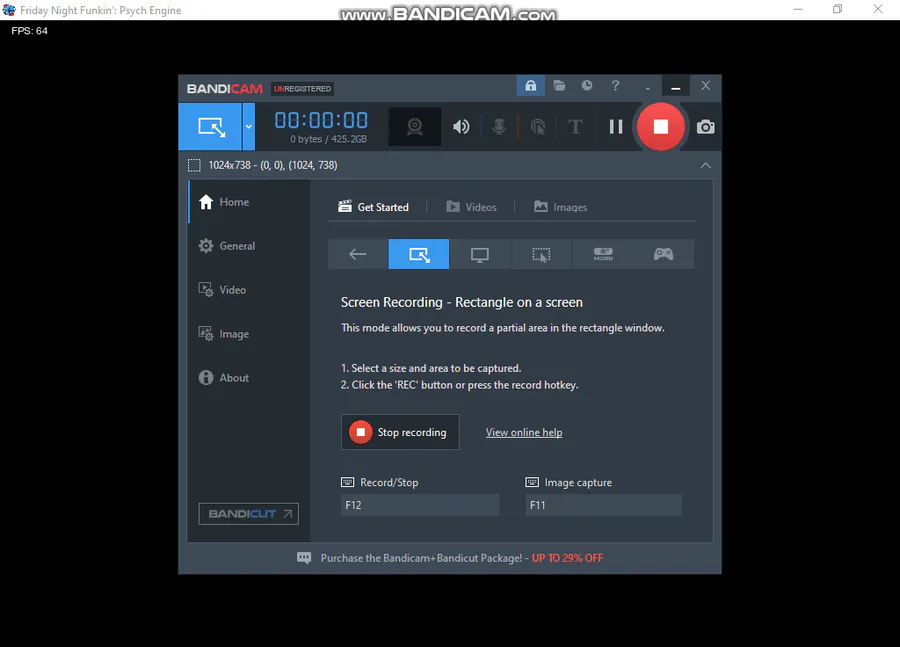Click the 'Screen Recording - Rectangle on a screen' heading

pyautogui.click(x=461, y=303)
